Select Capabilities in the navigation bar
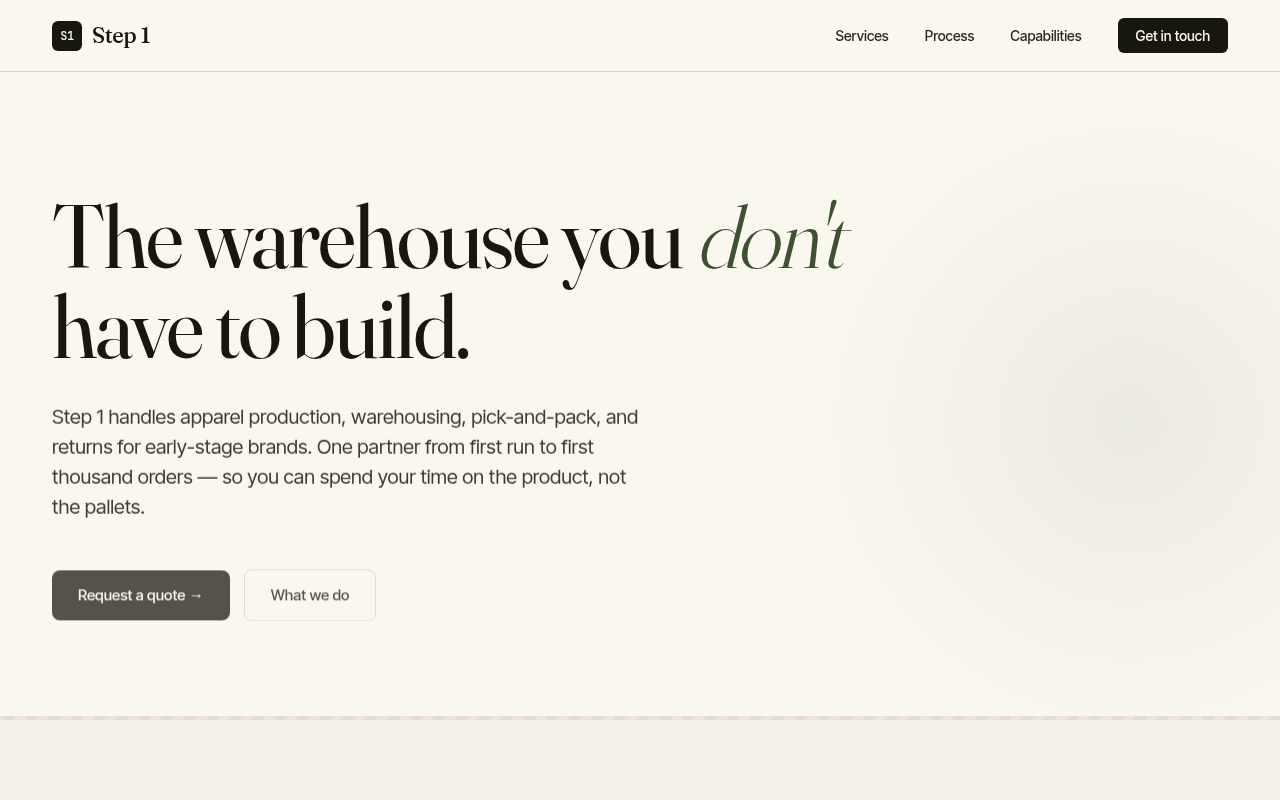 (1045, 36)
